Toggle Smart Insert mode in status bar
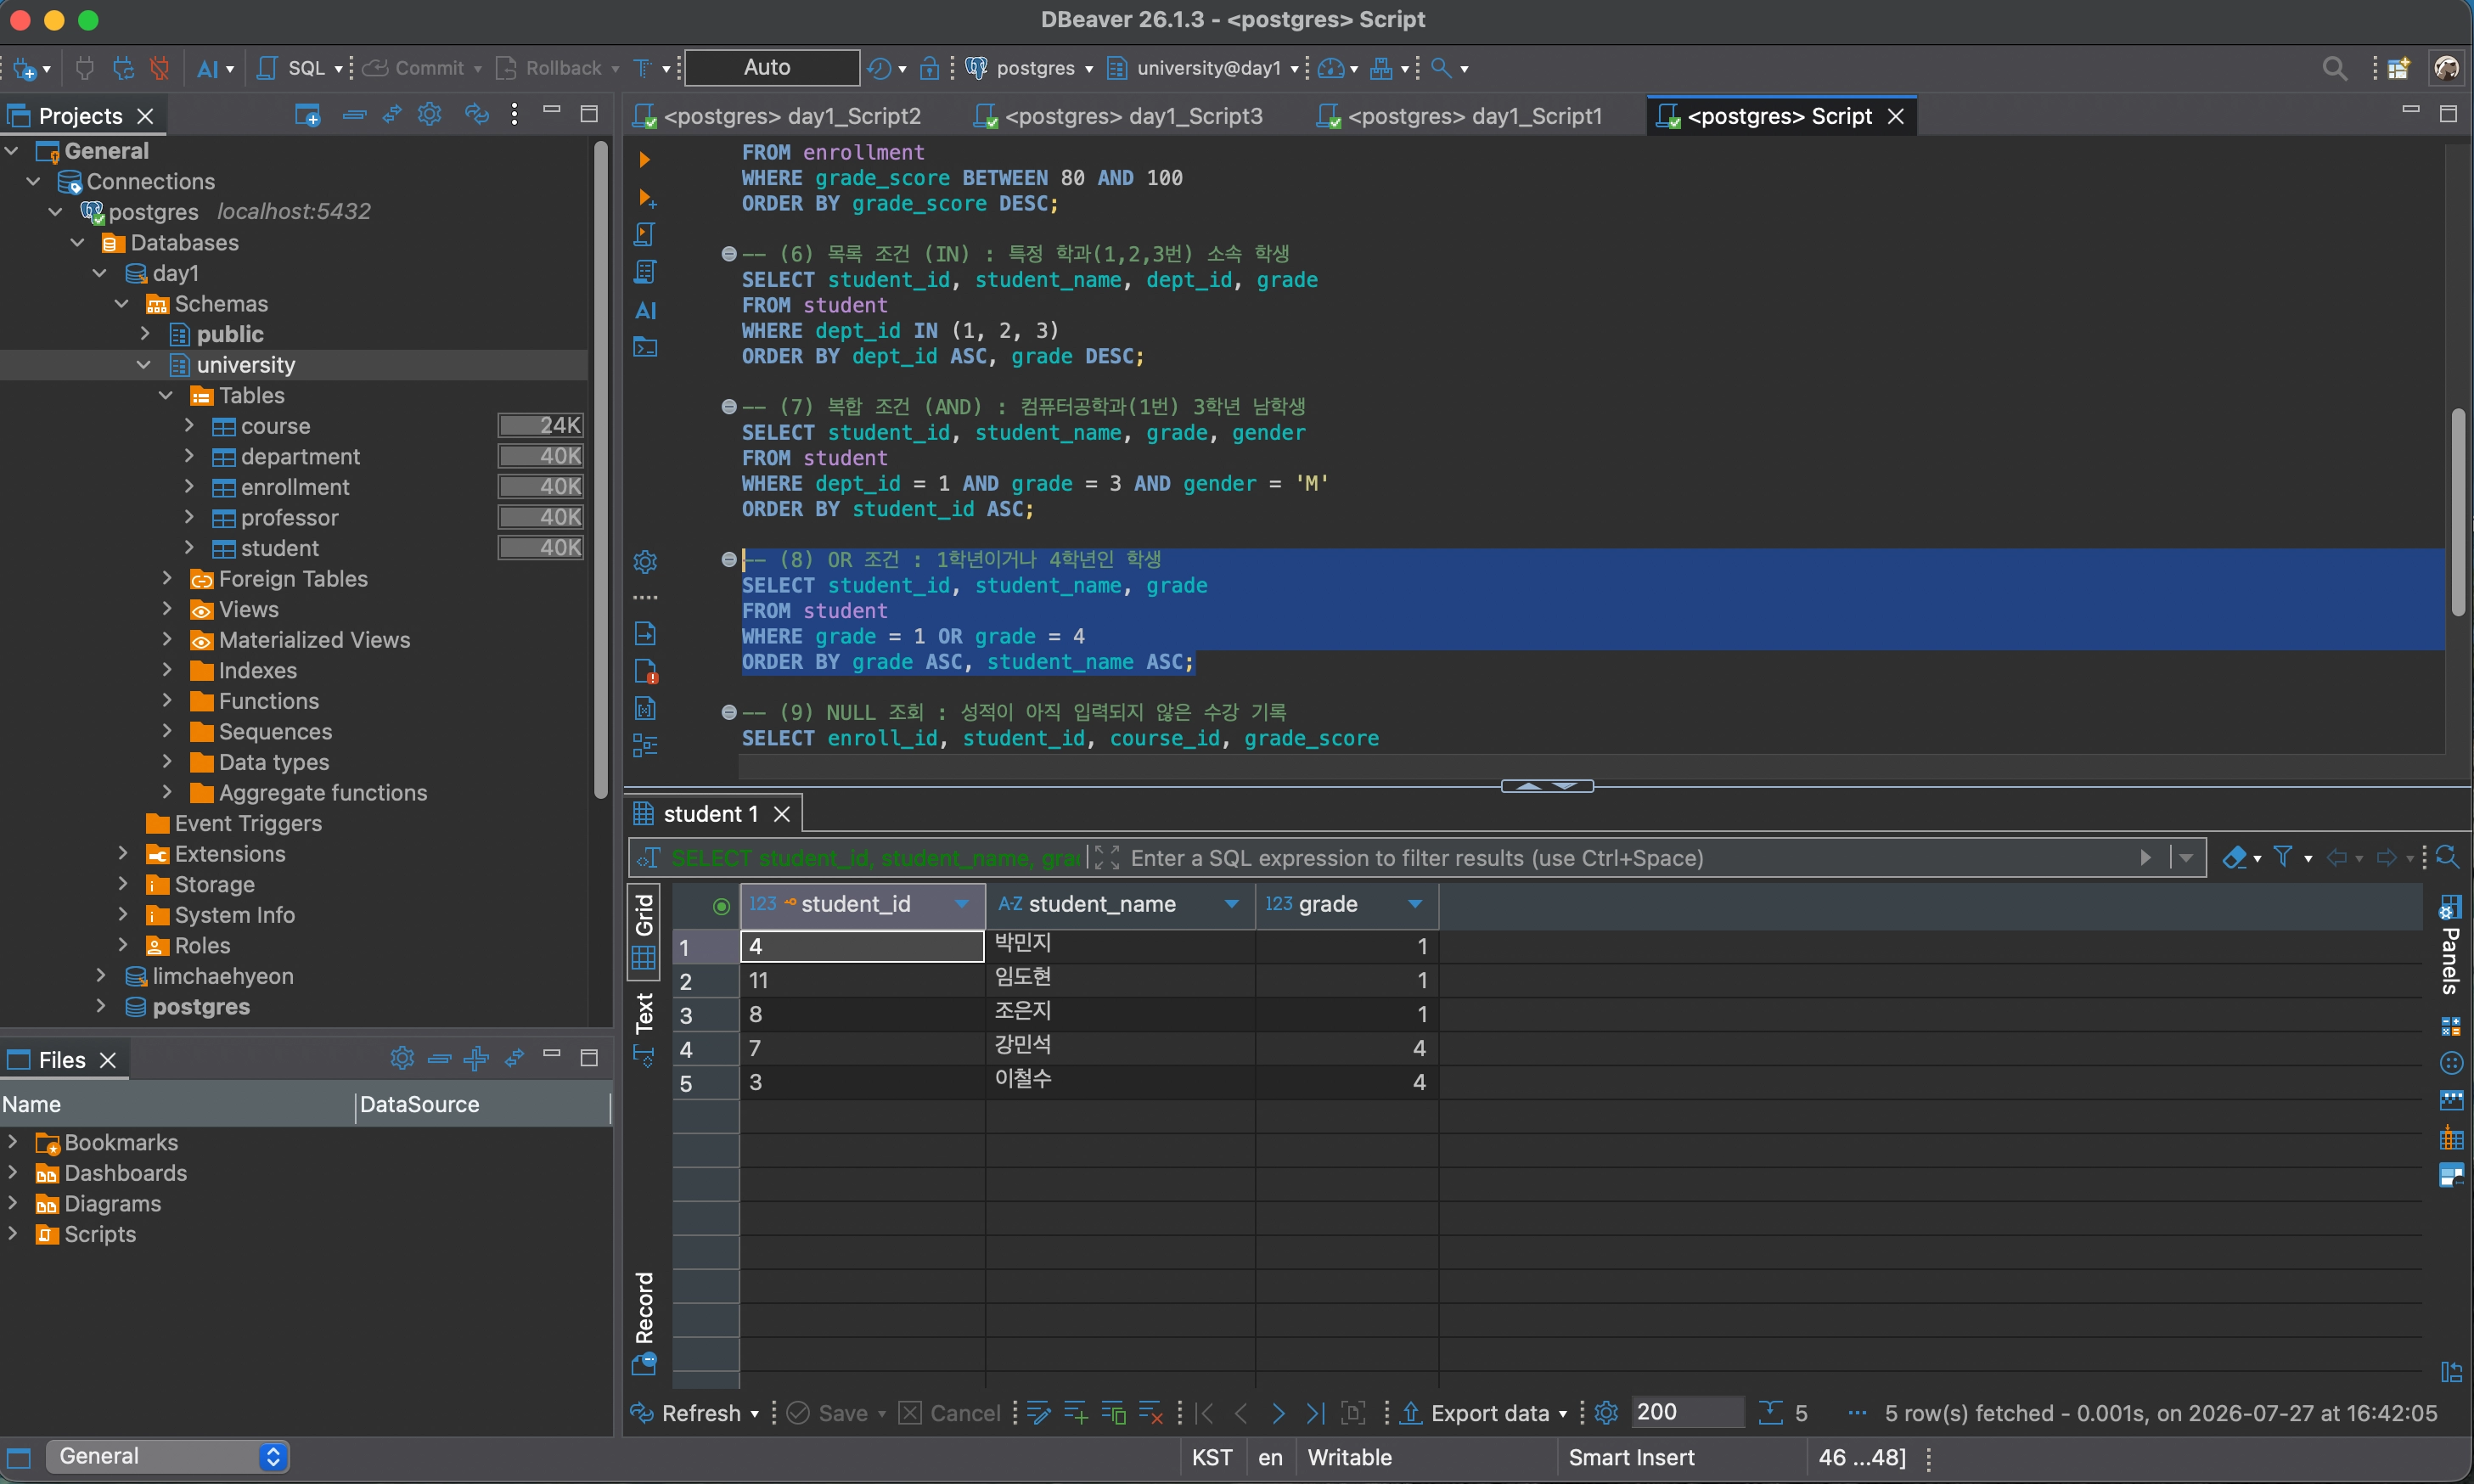The image size is (2474, 1484). tap(1631, 1457)
